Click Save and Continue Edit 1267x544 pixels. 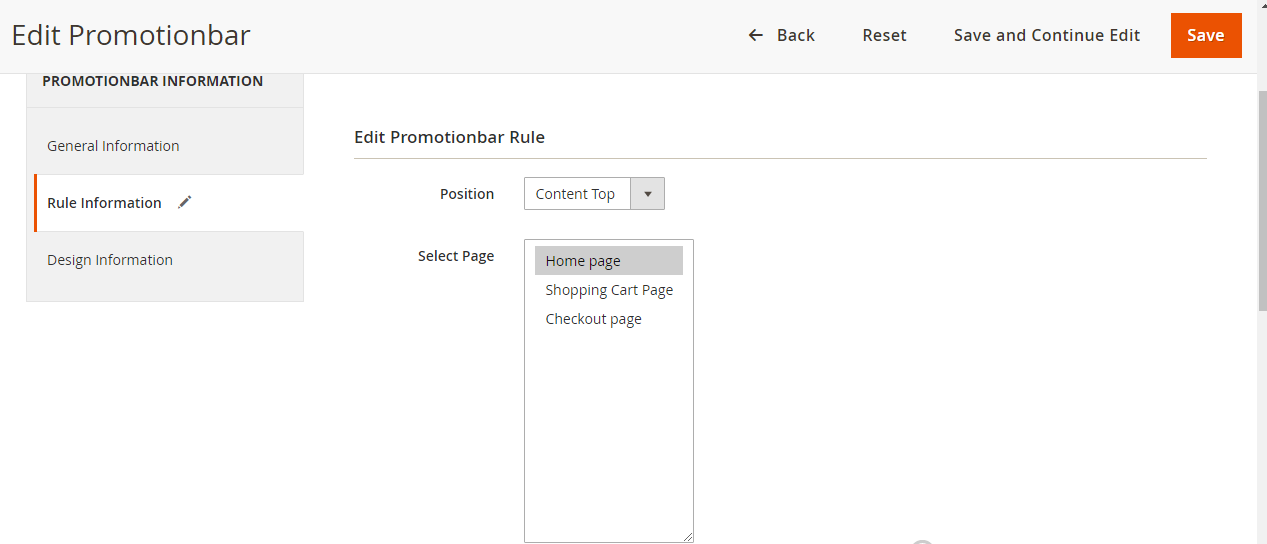pos(1046,36)
